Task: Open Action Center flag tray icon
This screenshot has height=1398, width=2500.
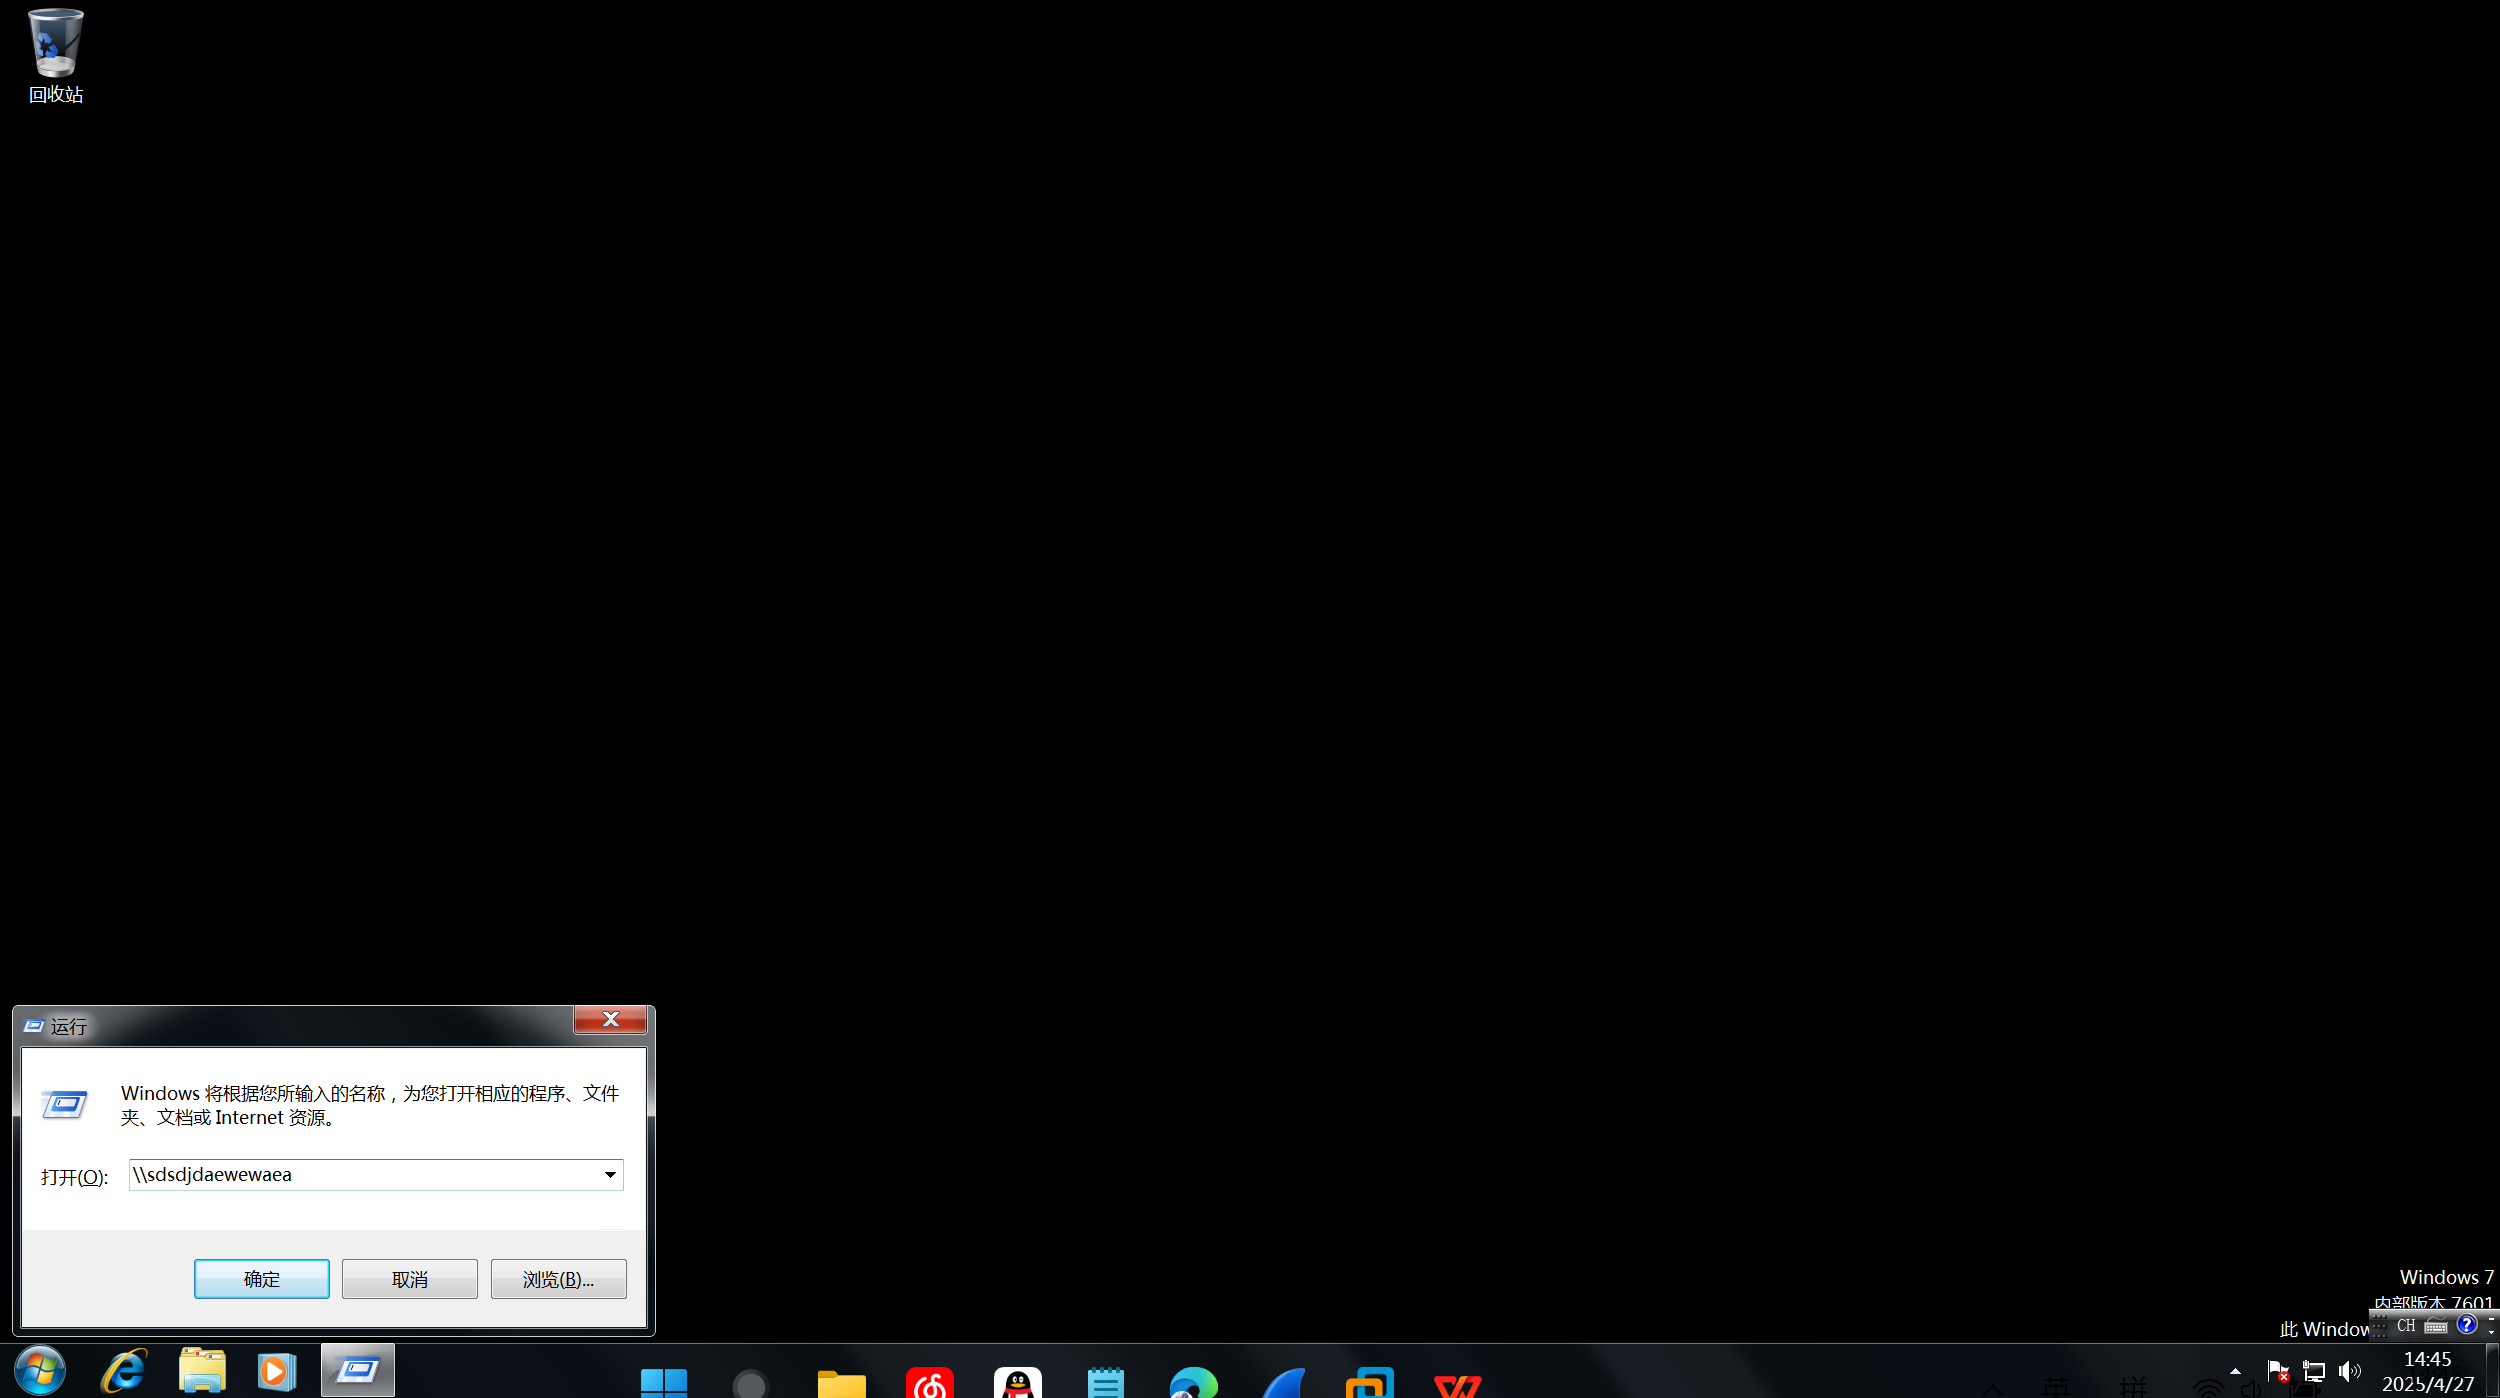Action: tap(2278, 1371)
